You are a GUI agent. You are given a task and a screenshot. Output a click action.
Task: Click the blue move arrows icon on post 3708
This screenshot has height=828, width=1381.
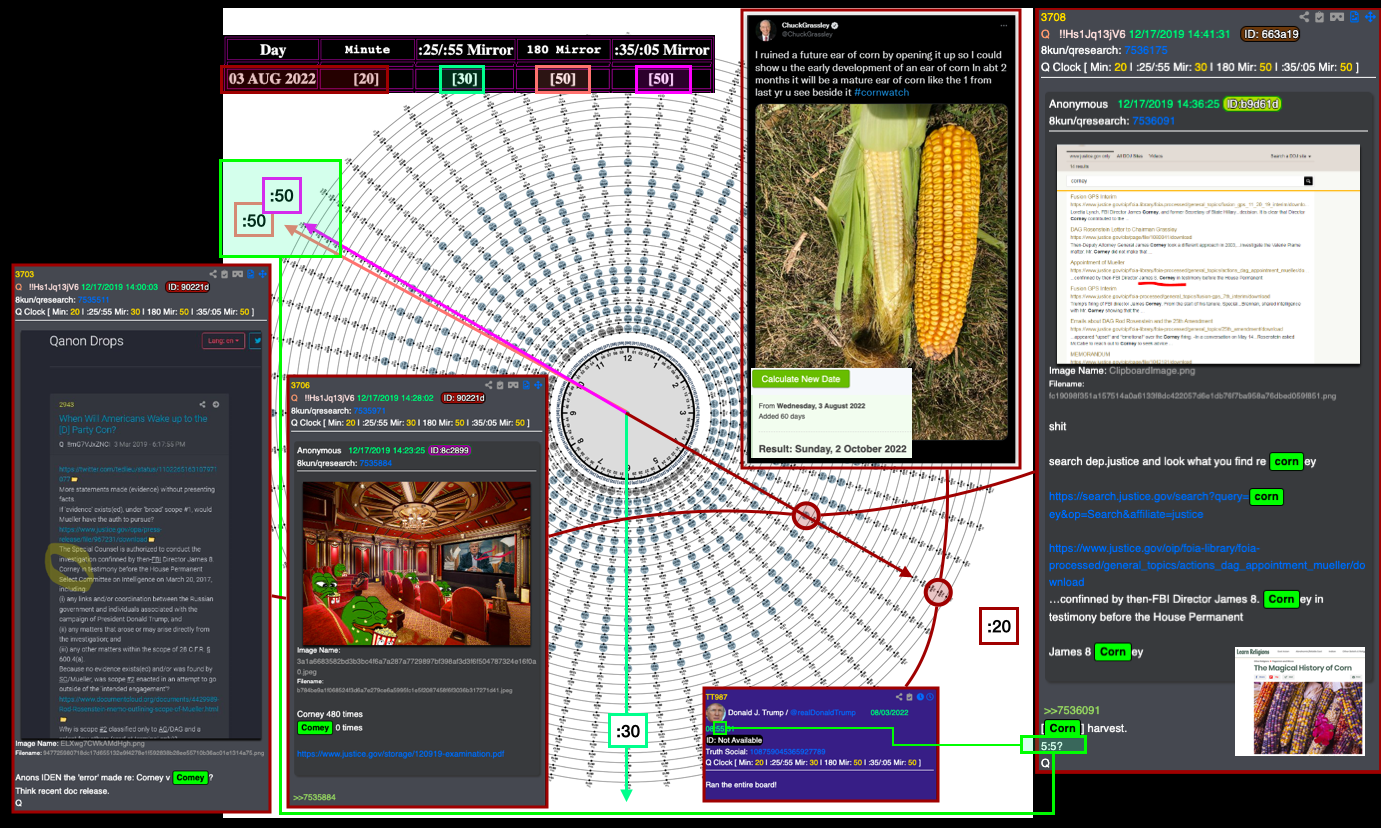point(1370,17)
